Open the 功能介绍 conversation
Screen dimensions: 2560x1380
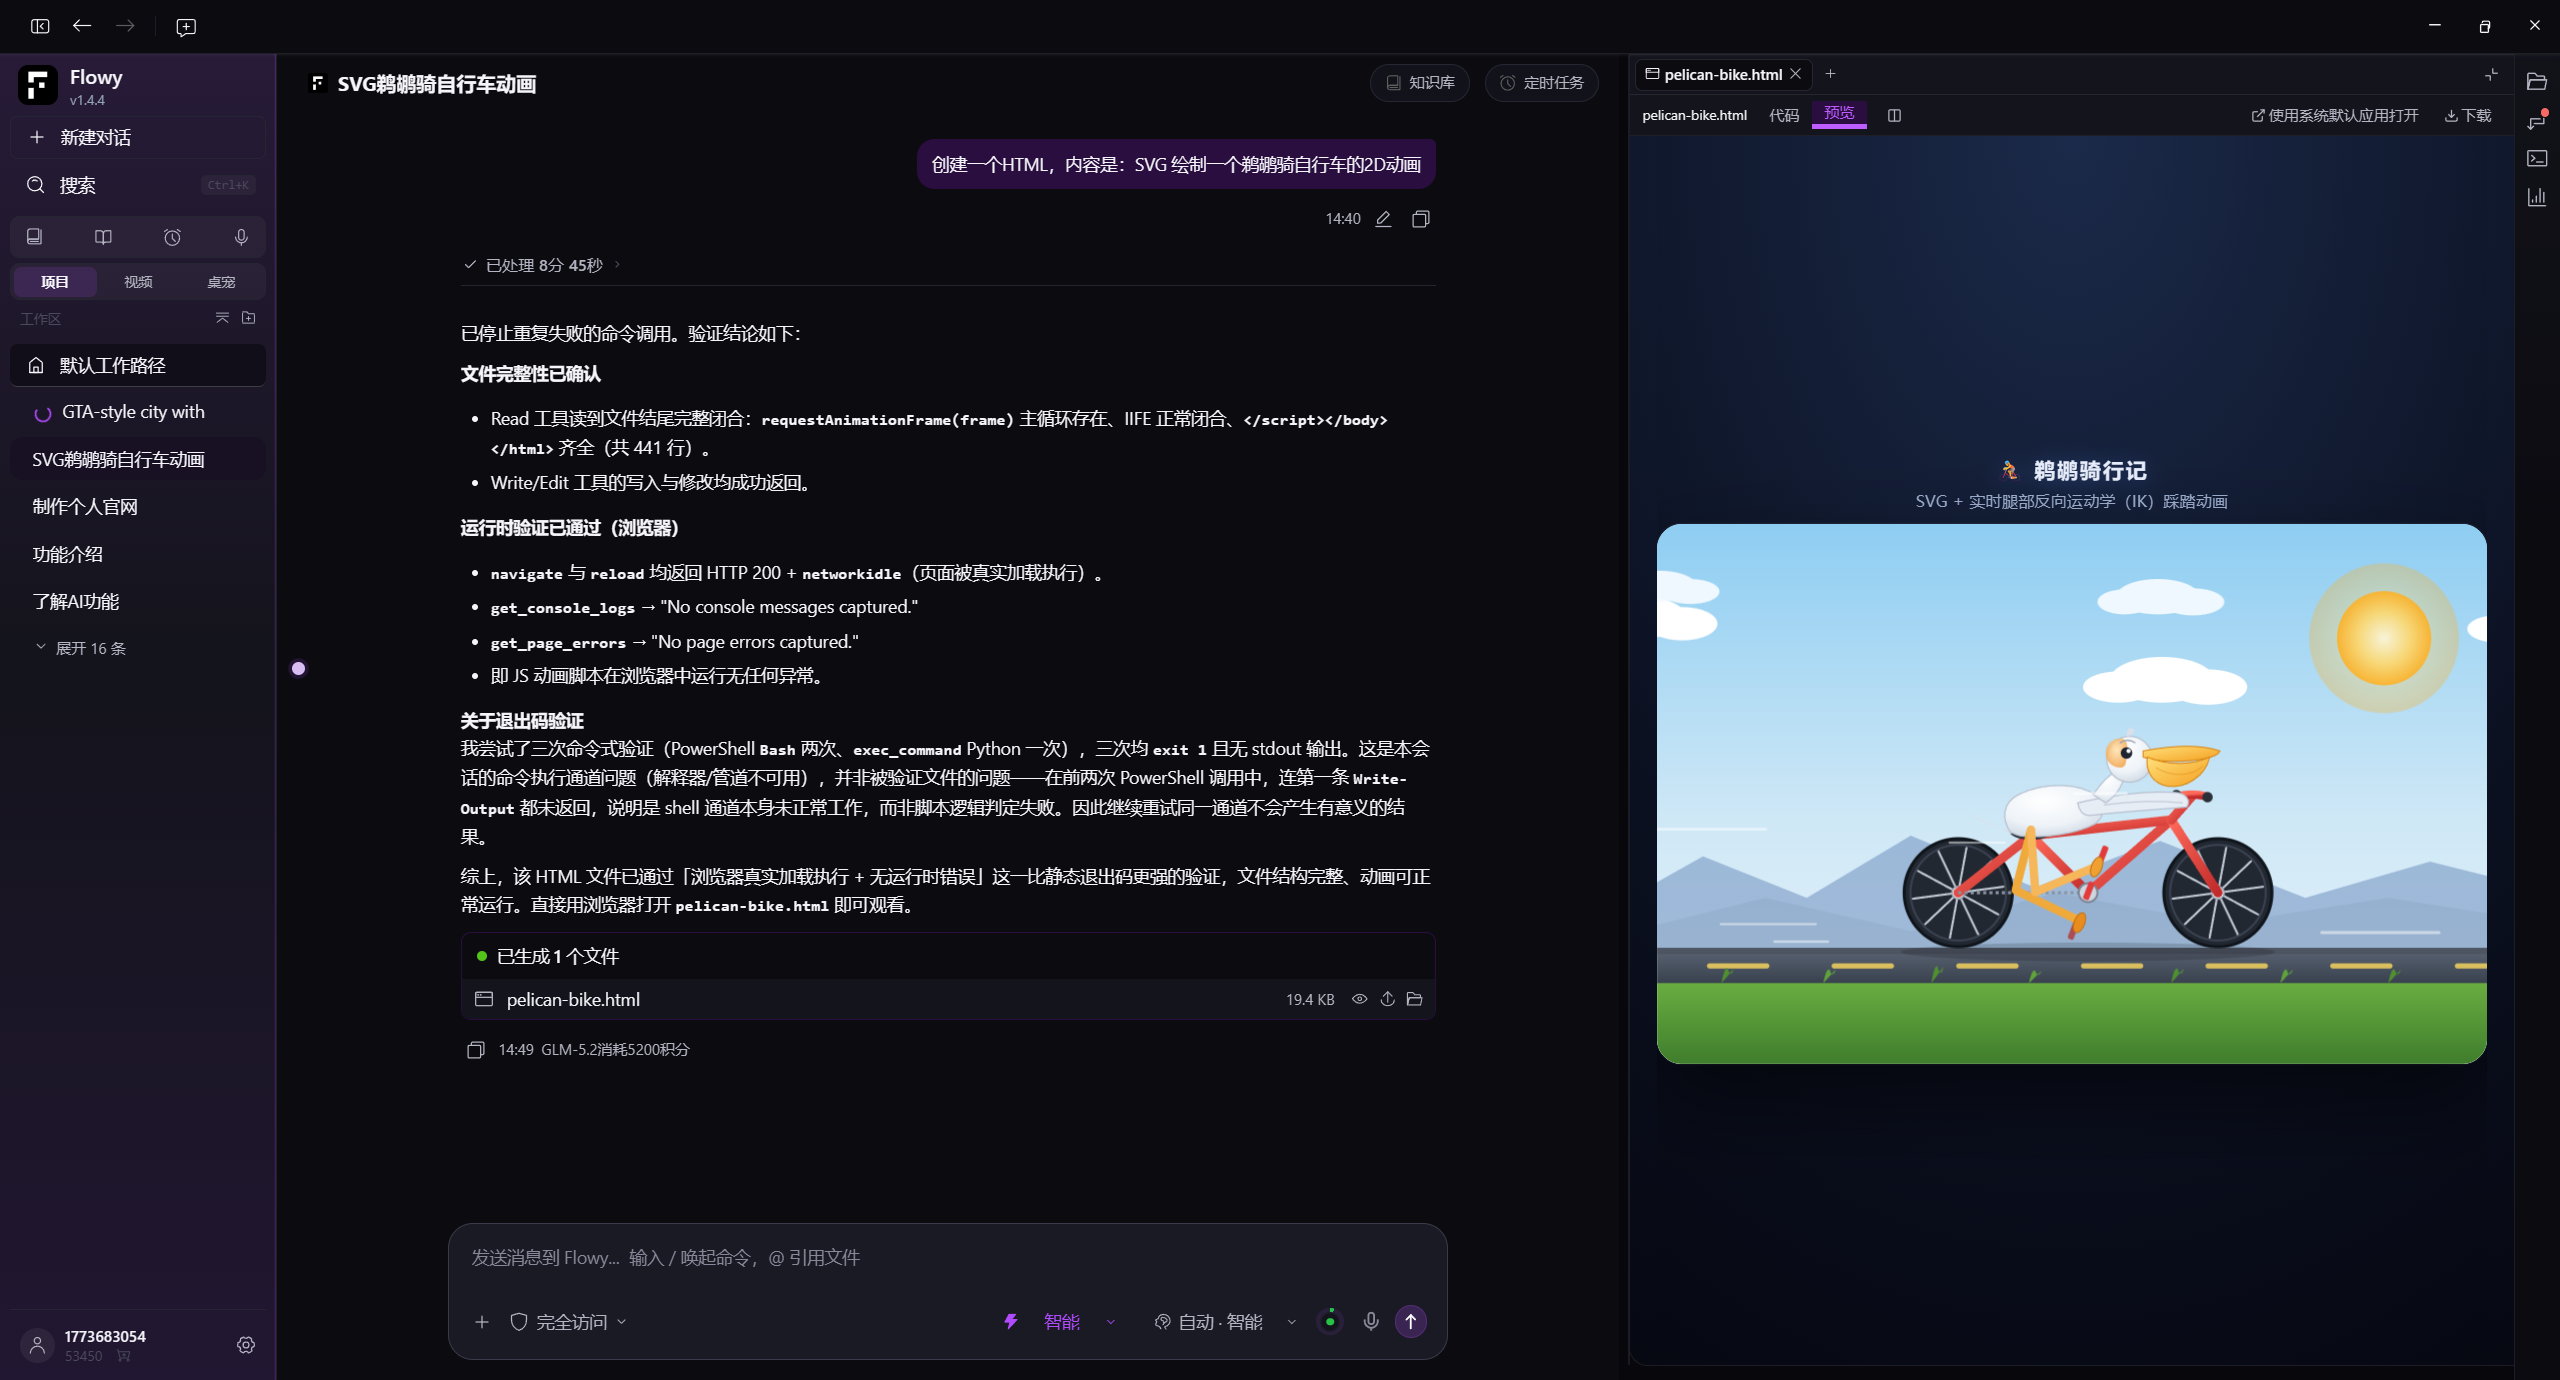pos(138,555)
